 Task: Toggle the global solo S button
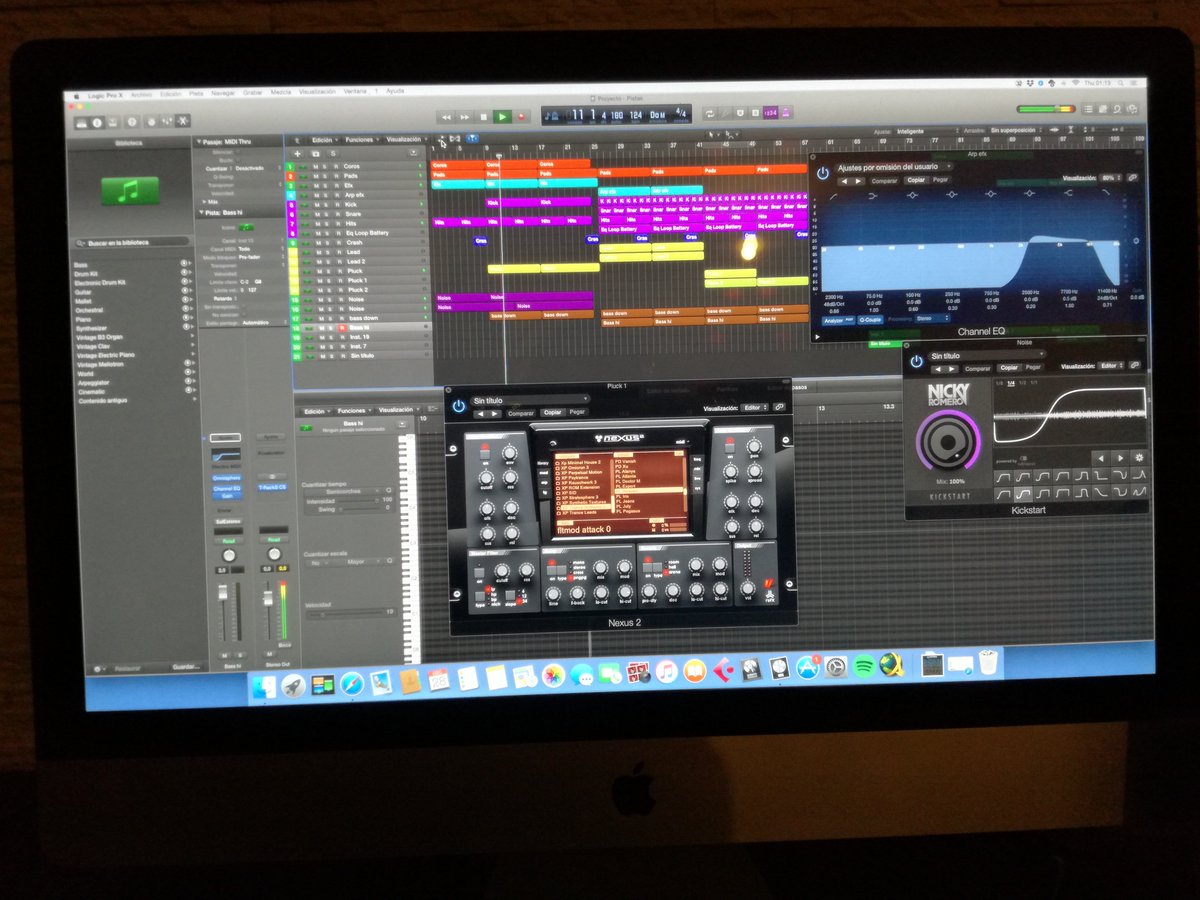(332, 153)
